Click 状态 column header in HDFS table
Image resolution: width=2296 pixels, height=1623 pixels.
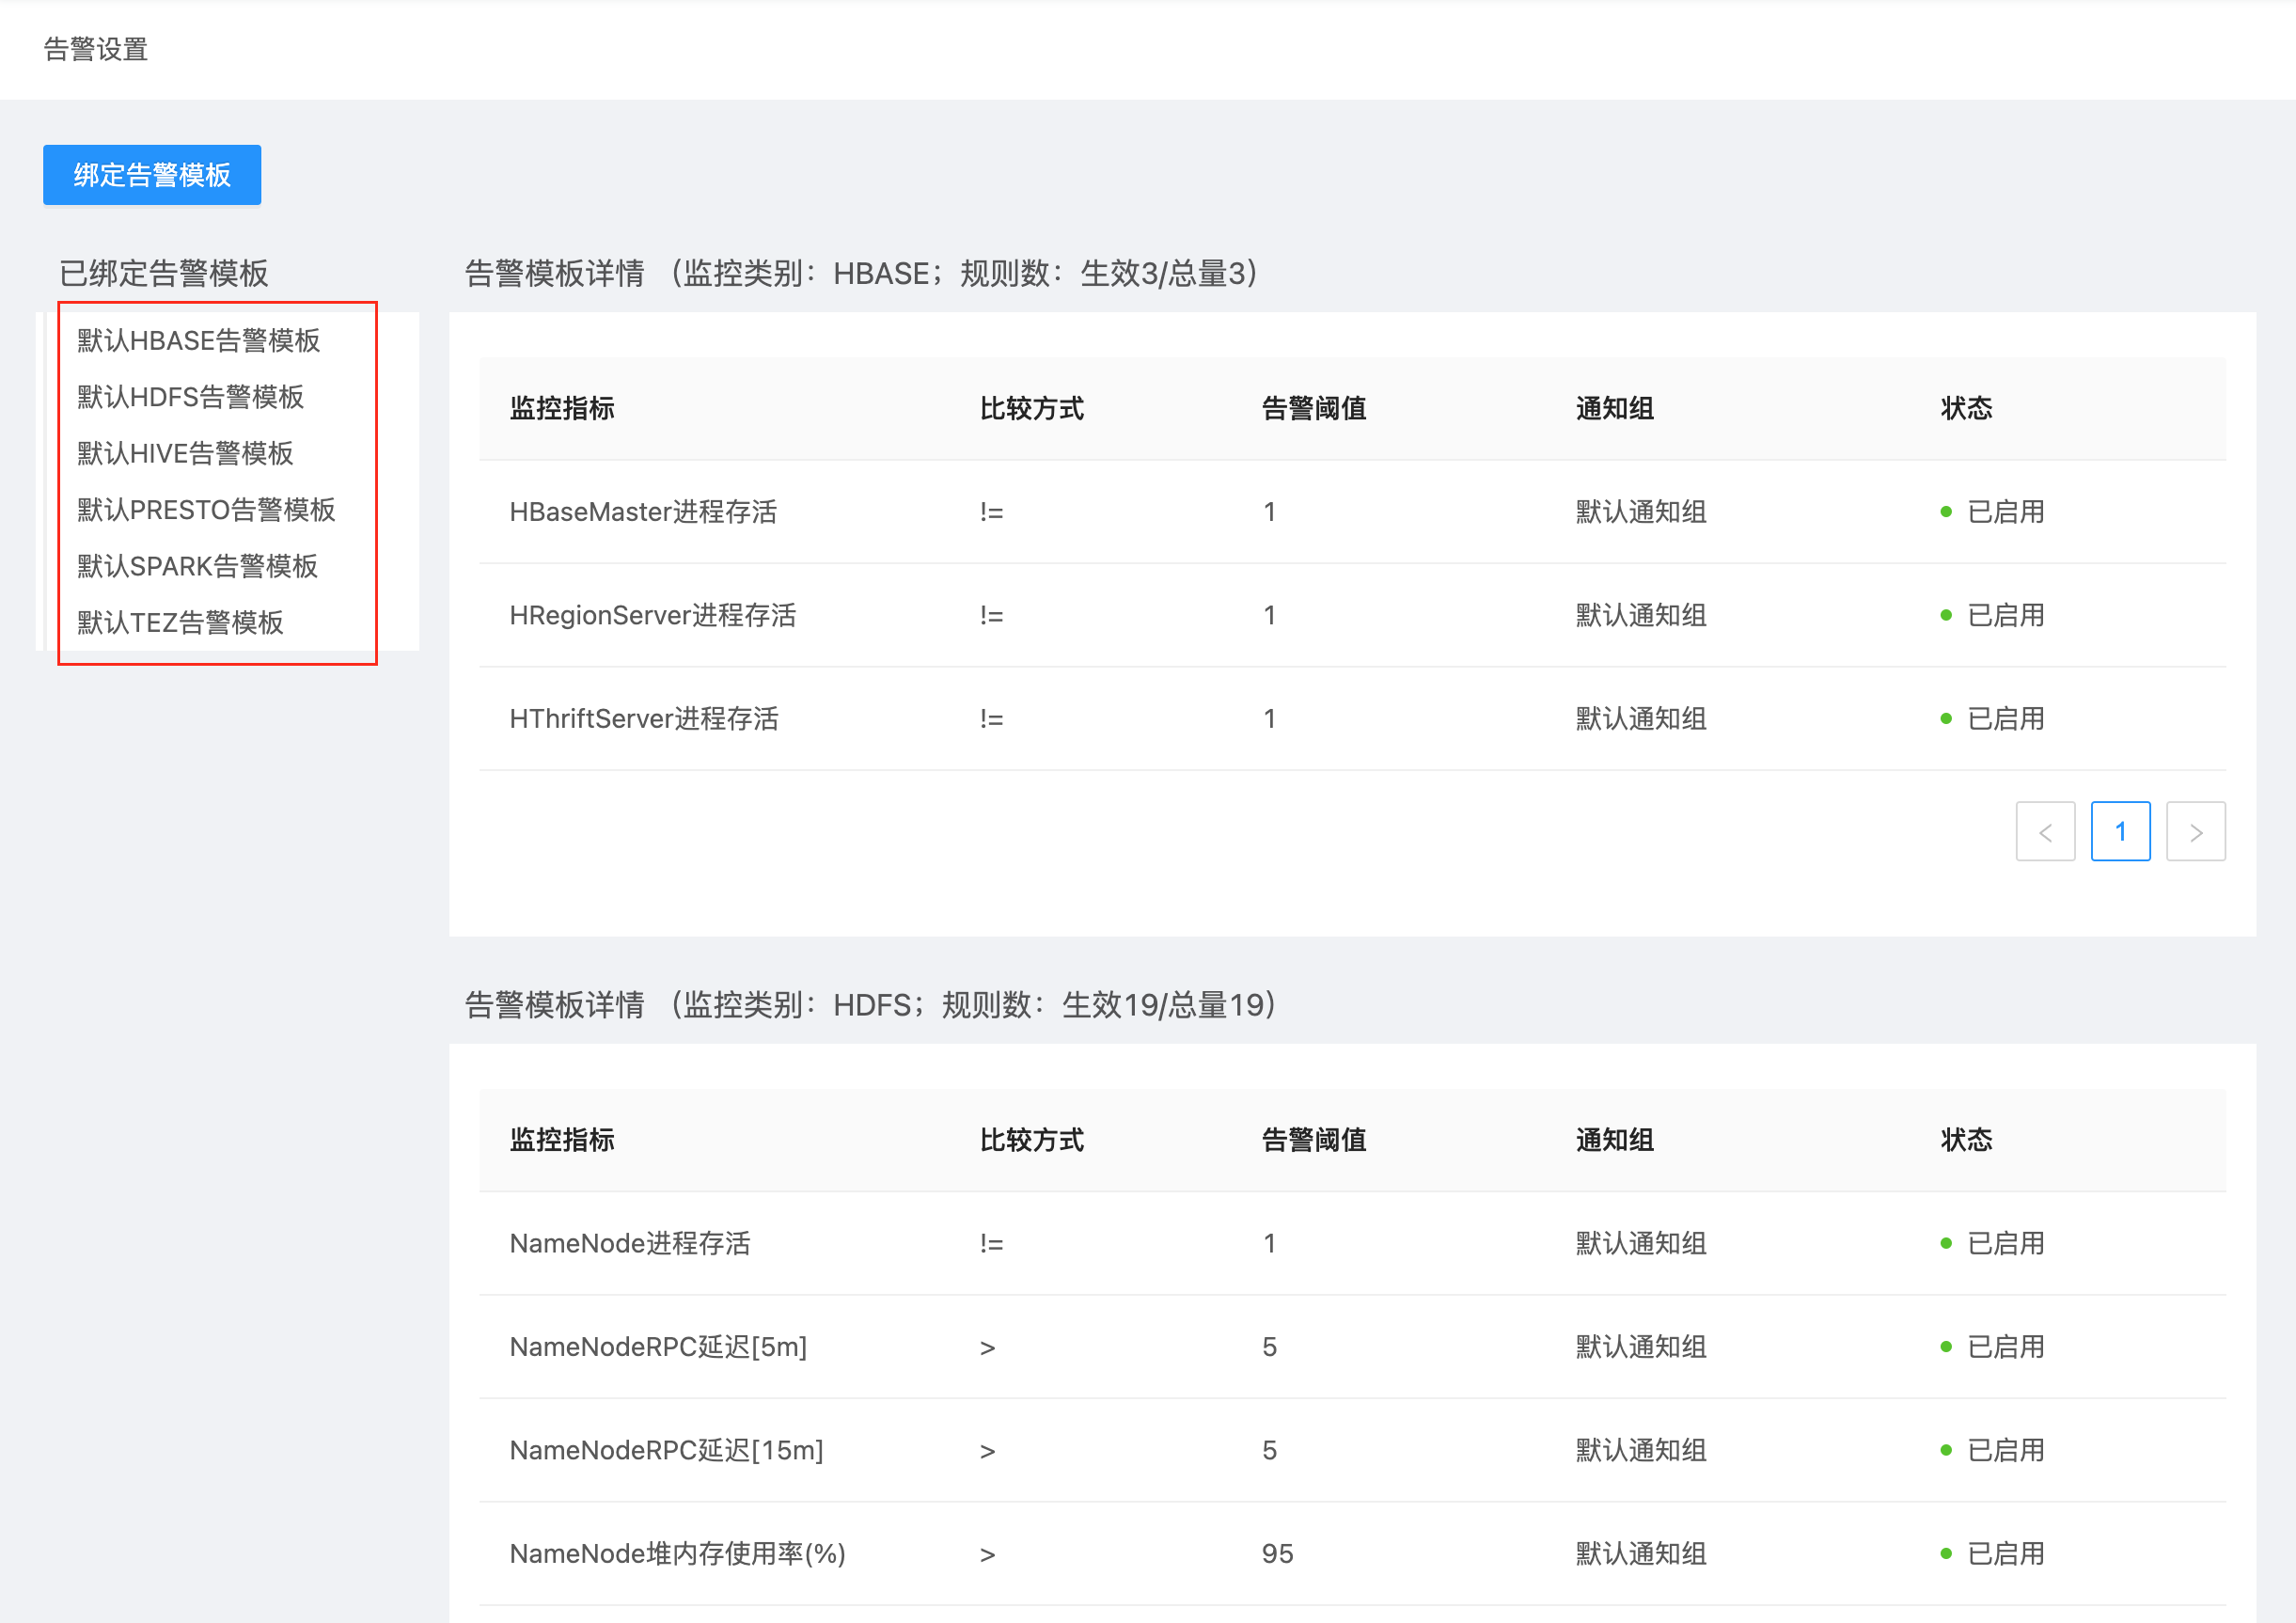[x=1966, y=1140]
